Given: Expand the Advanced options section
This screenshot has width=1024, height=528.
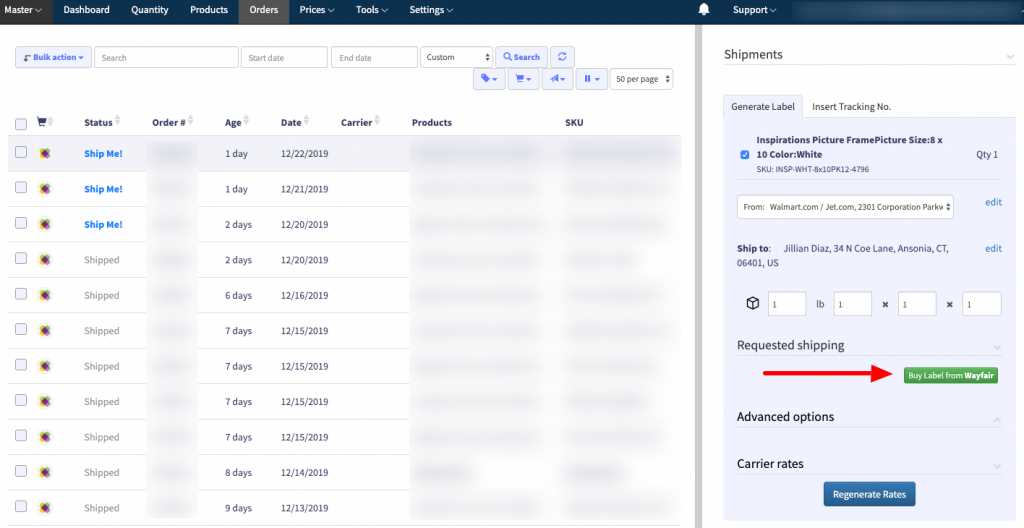Looking at the screenshot, I should (997, 419).
